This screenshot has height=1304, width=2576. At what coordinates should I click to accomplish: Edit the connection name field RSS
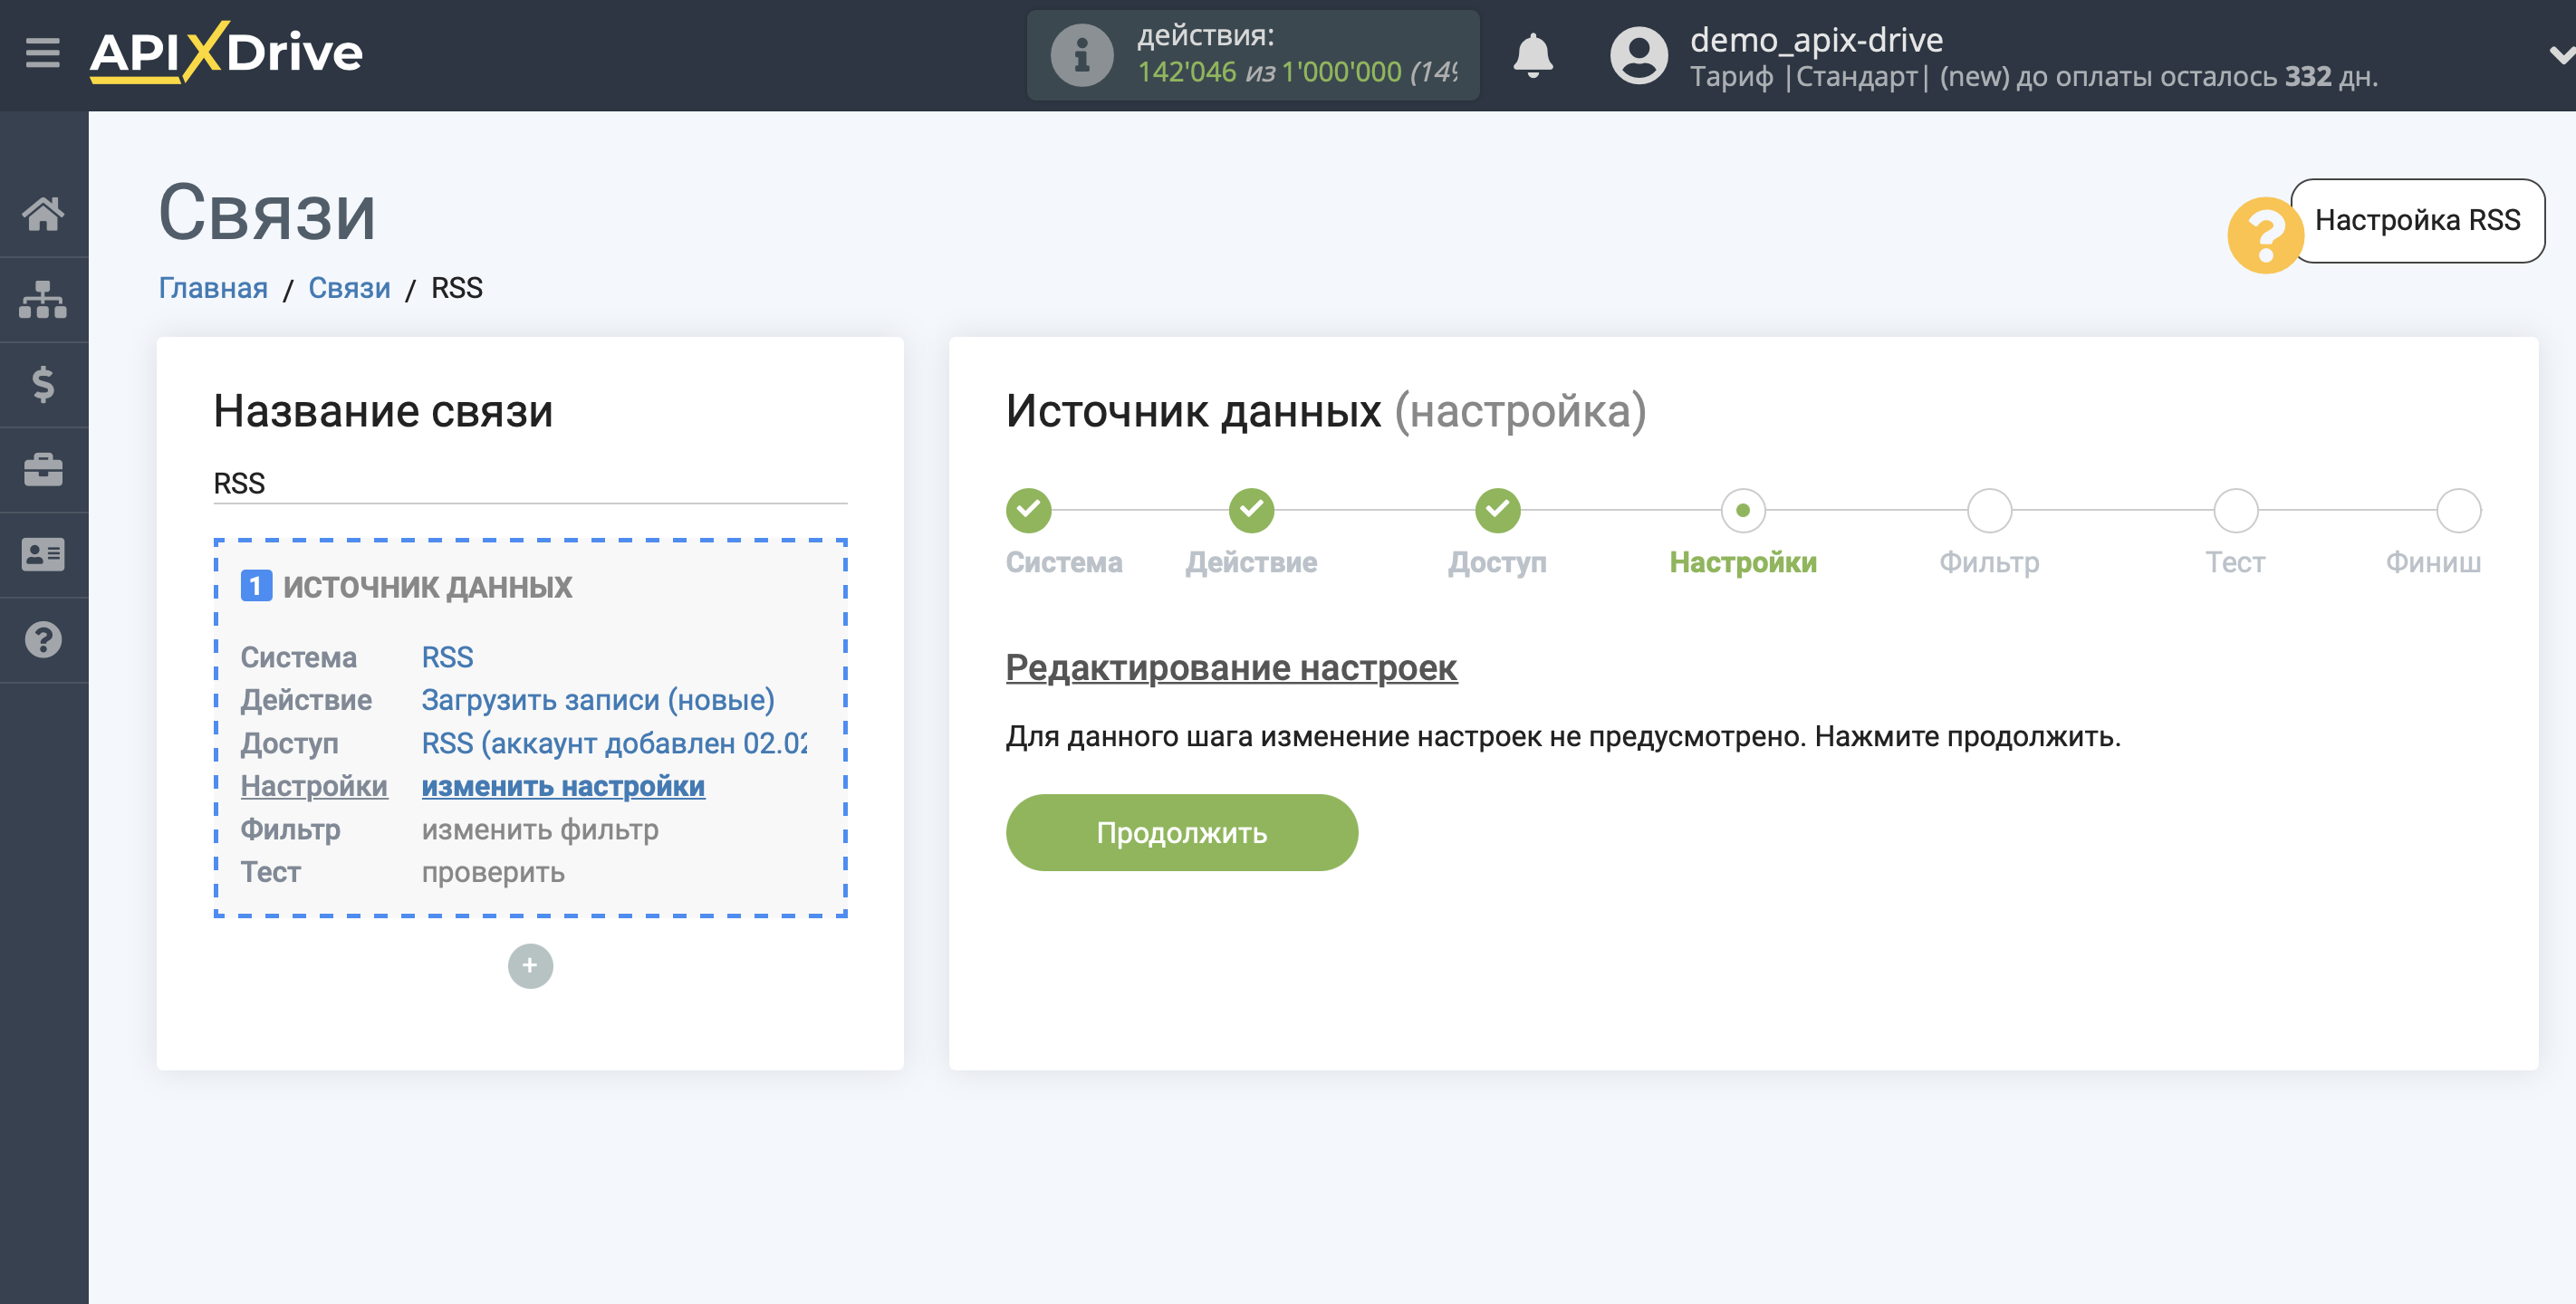click(x=530, y=484)
